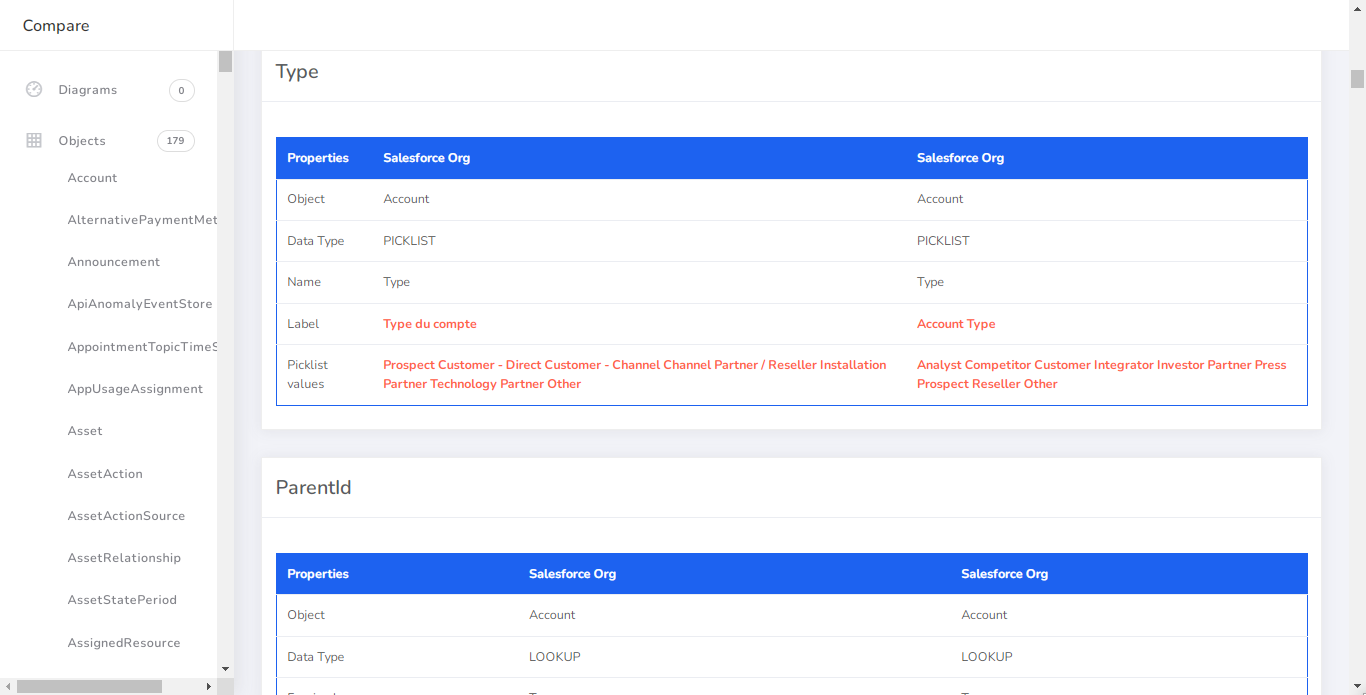
Task: Click the 'Picklist values' property cell
Action: tap(308, 374)
